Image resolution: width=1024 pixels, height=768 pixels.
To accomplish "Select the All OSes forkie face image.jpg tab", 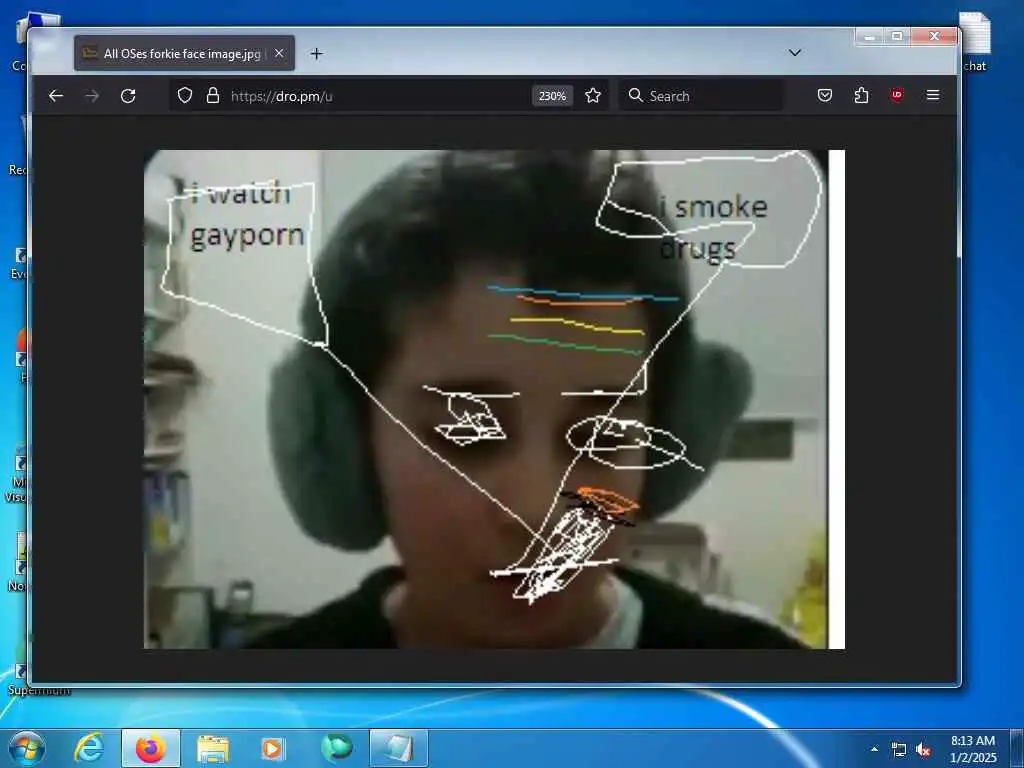I will pyautogui.click(x=184, y=54).
